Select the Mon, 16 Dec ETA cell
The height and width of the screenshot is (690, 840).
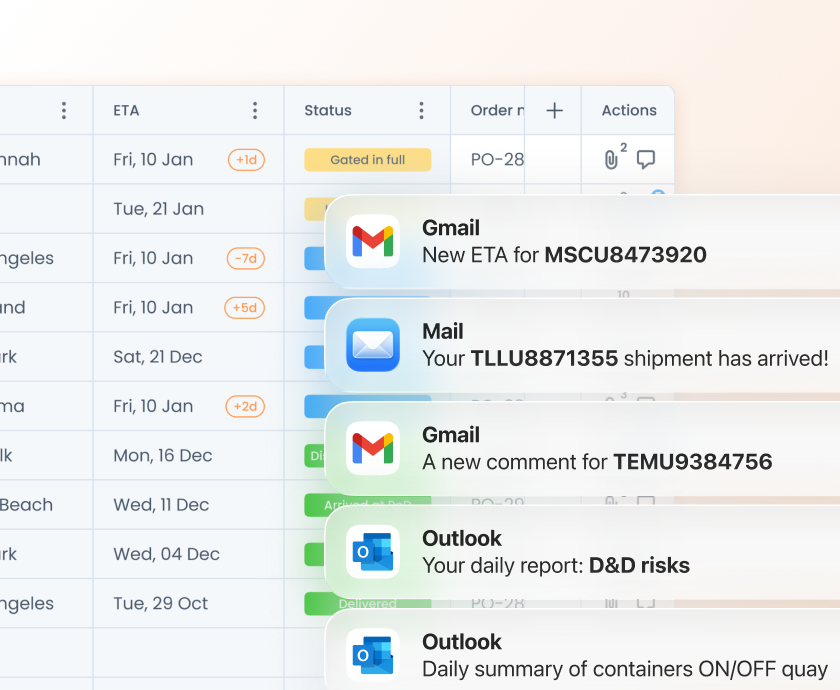[x=188, y=455]
